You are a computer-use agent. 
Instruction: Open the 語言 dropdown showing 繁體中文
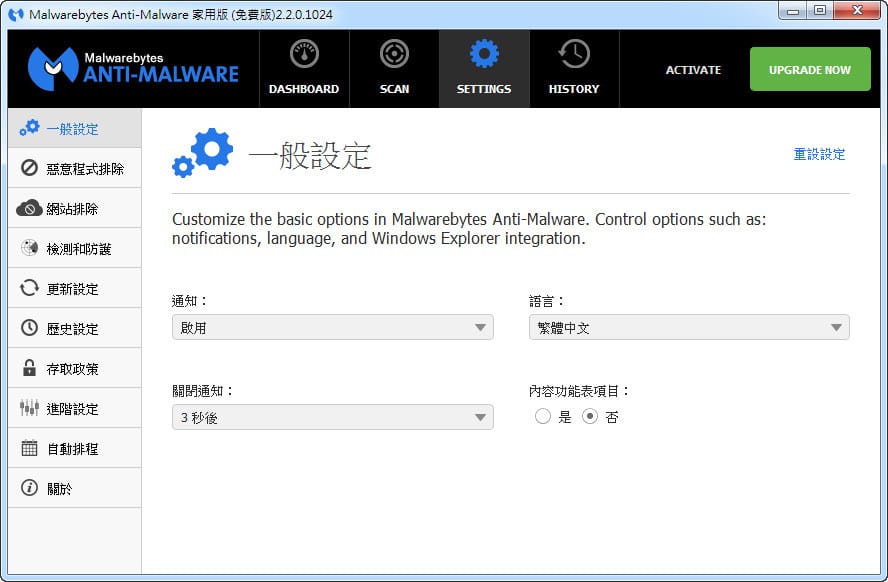coord(689,327)
